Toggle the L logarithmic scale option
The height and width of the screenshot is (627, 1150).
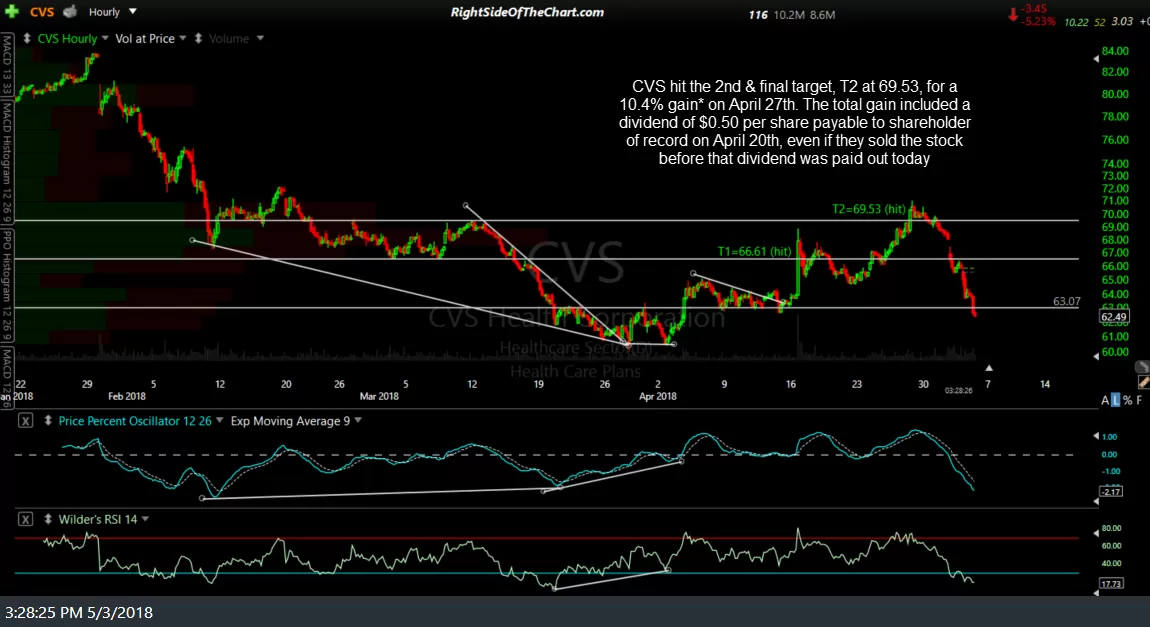pos(1116,400)
